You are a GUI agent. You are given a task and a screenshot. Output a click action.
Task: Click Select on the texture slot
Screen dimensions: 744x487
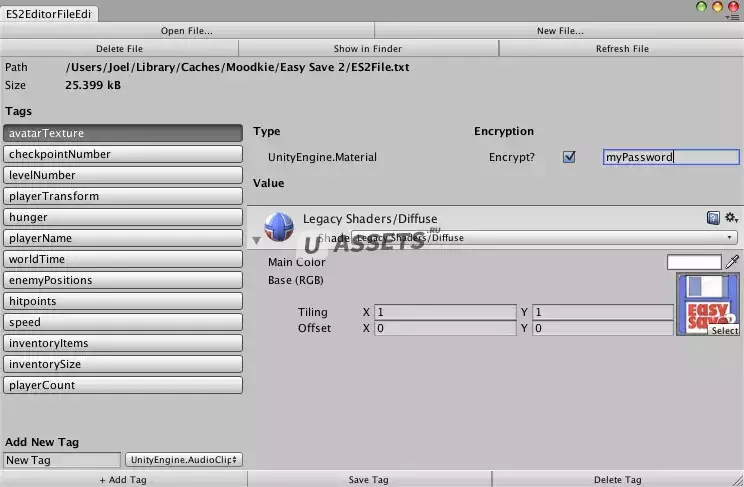coord(724,330)
